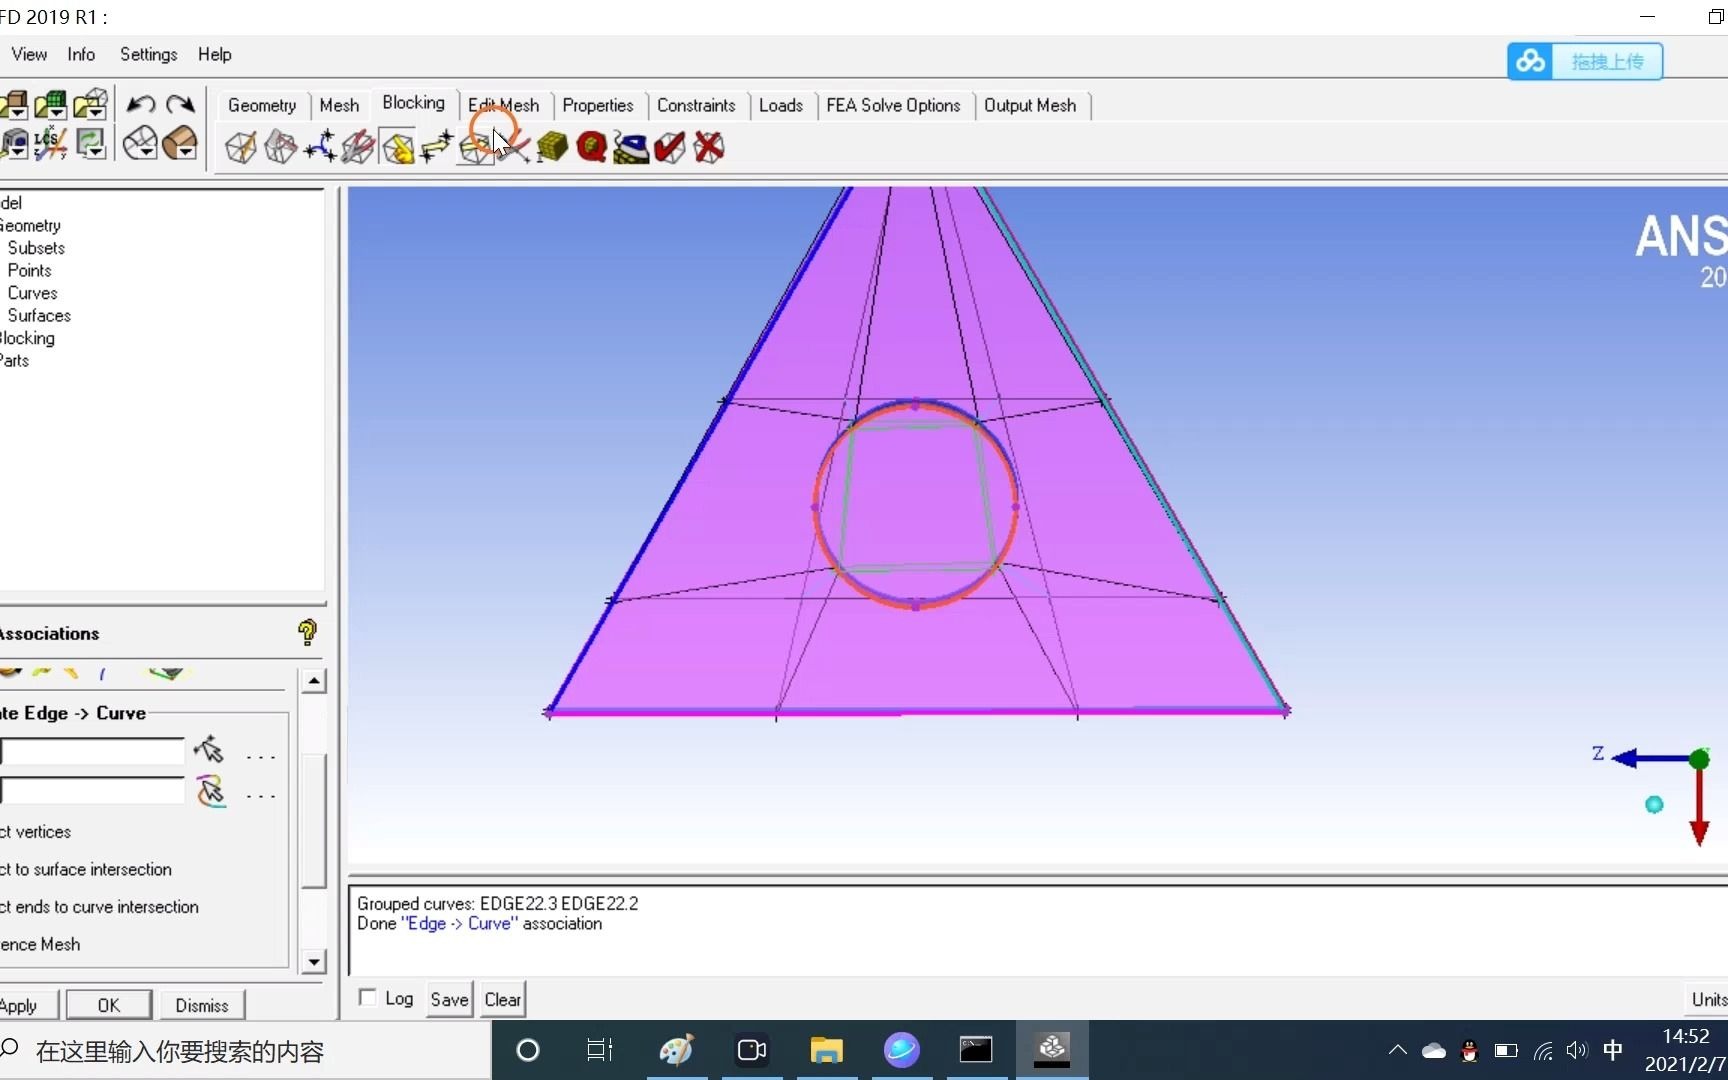Click the Split Block icon
This screenshot has height=1080, width=1728.
point(280,147)
